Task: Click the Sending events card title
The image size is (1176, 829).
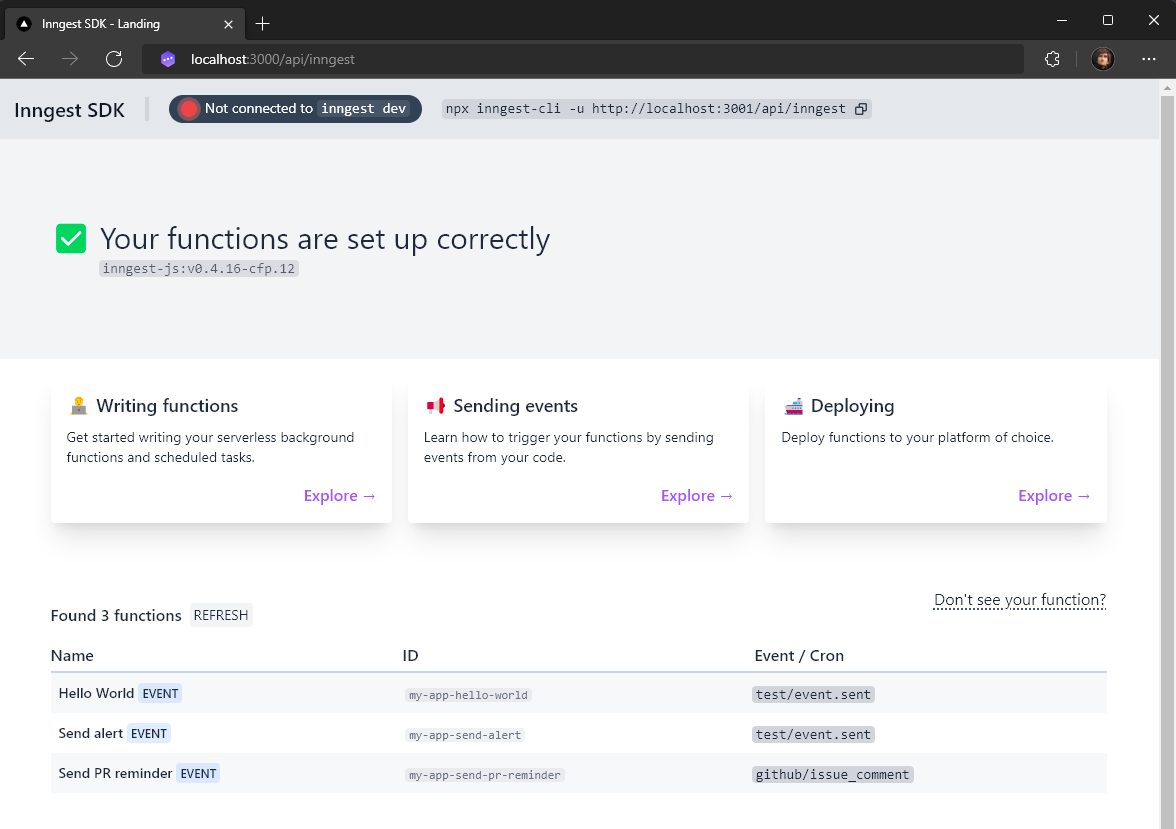Action: pos(515,406)
